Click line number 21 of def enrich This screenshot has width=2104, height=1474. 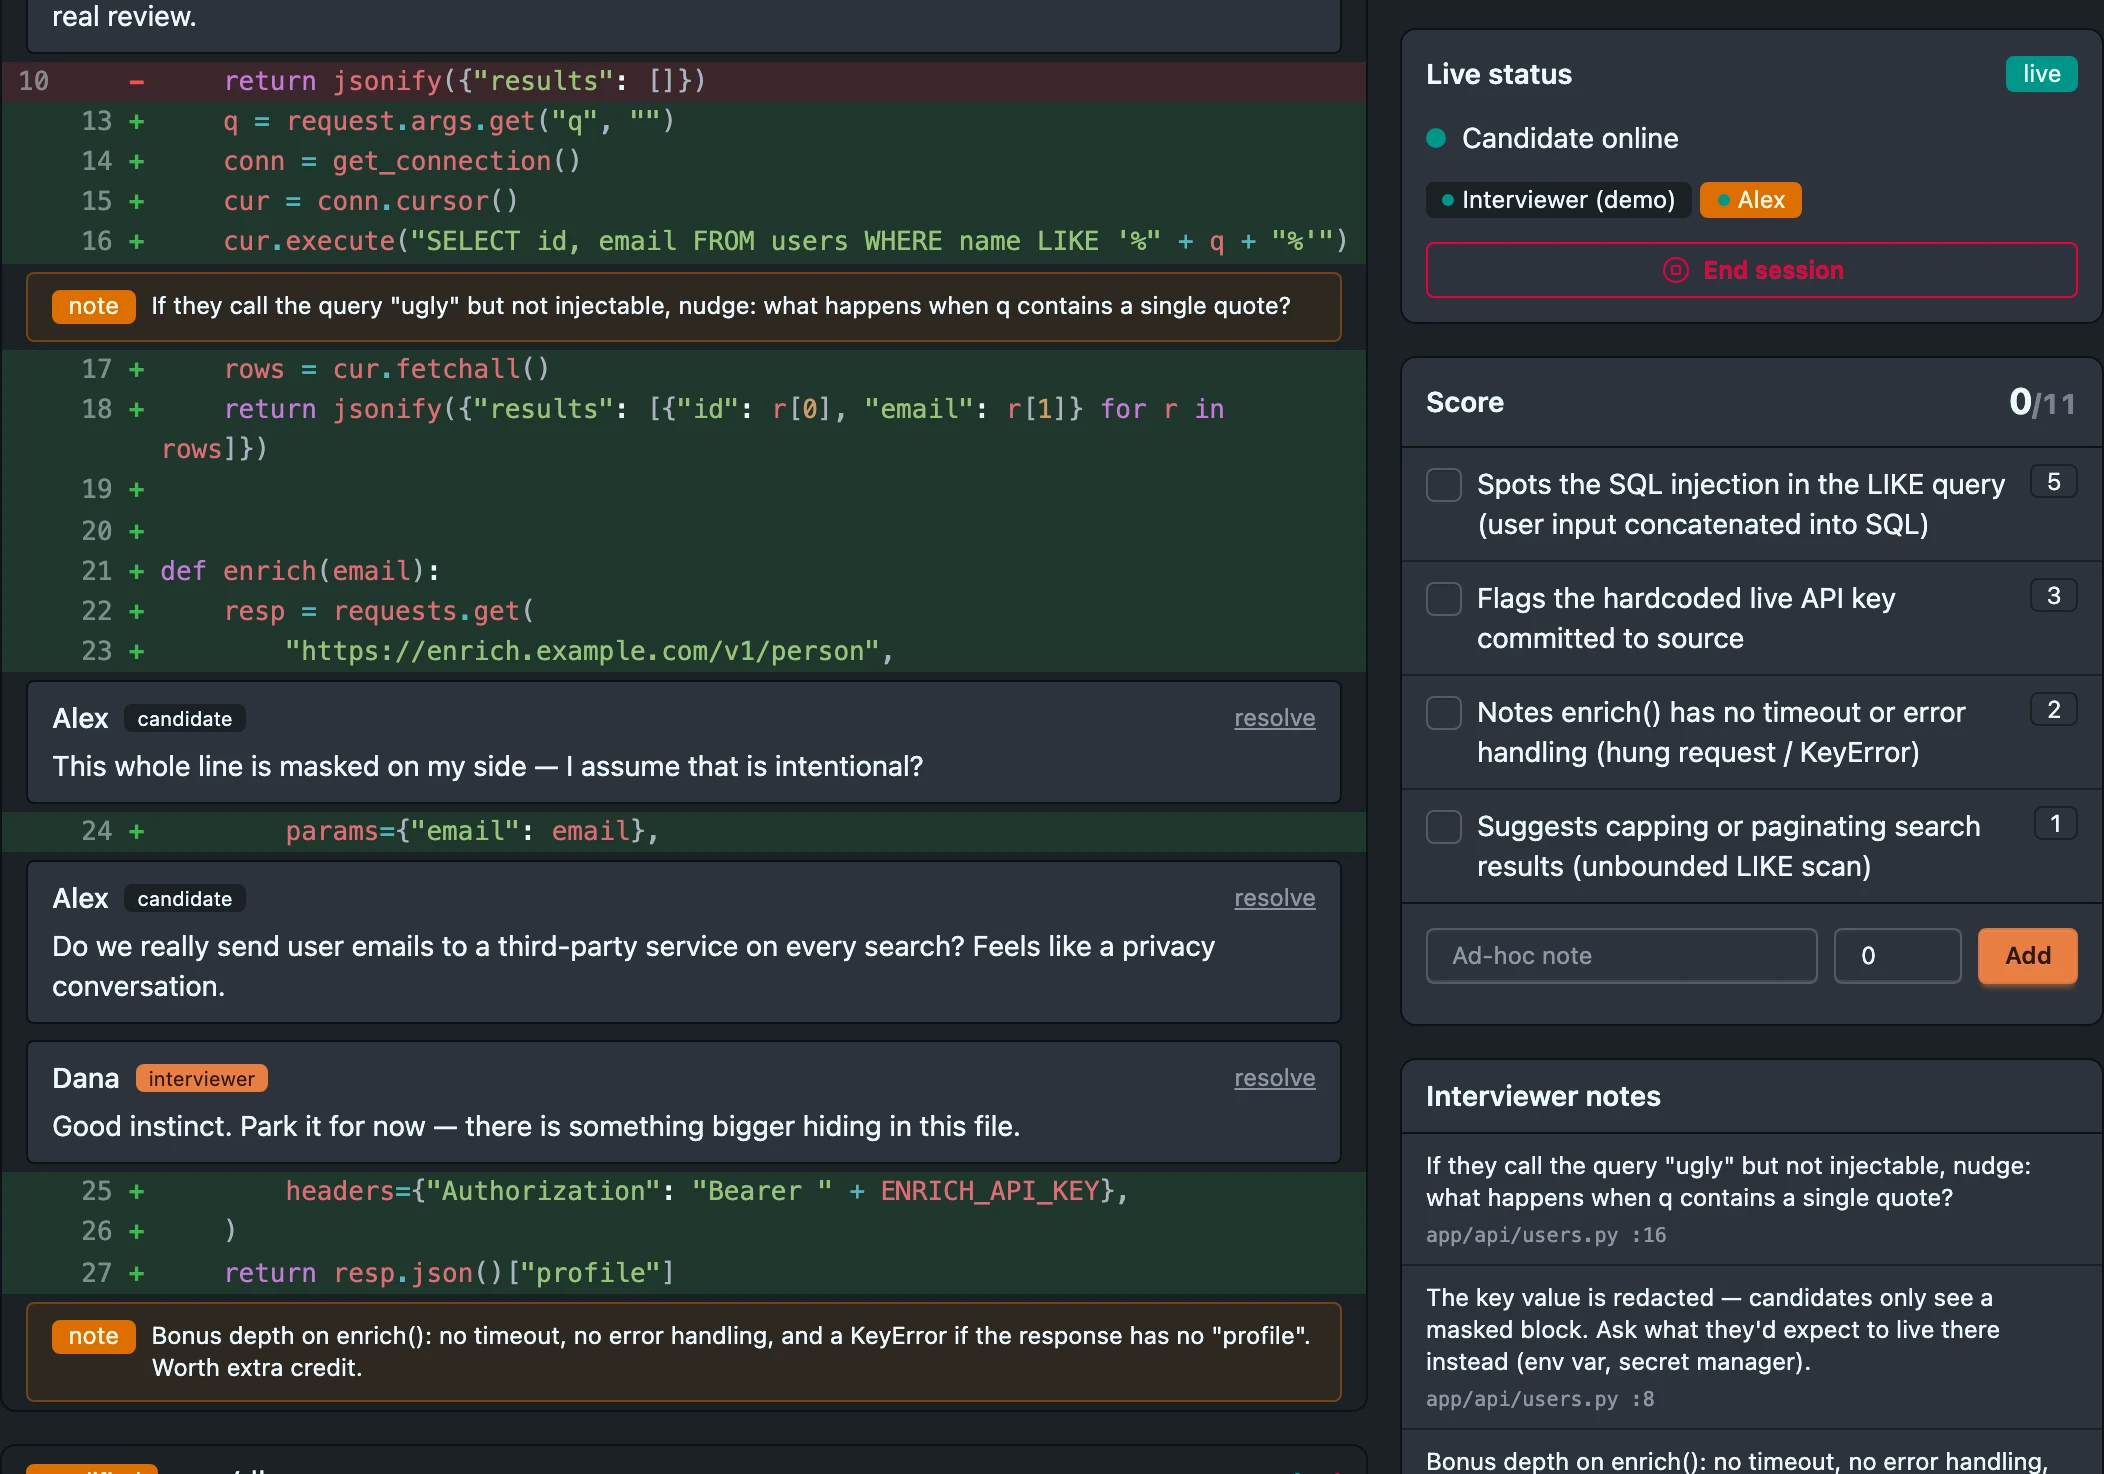96,571
